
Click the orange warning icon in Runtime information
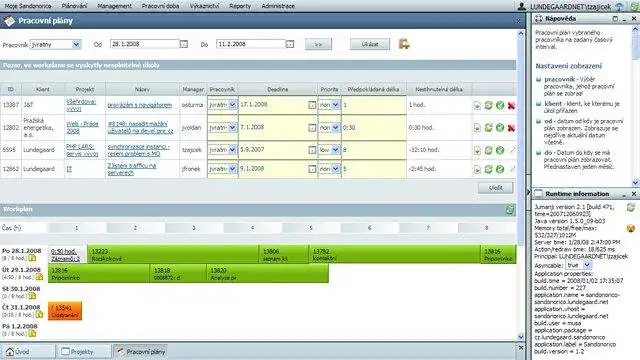click(x=631, y=228)
